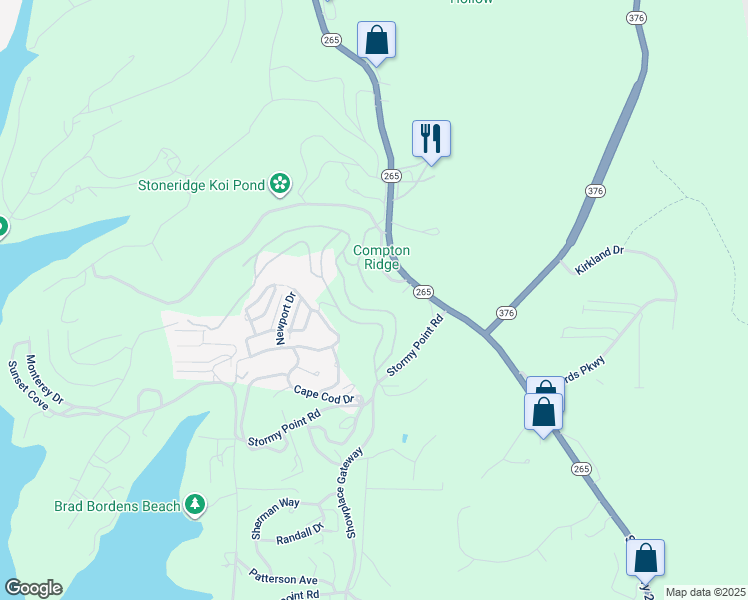The width and height of the screenshot is (748, 600).
Task: Click the restaurant fork-and-knife map marker
Action: [431, 142]
